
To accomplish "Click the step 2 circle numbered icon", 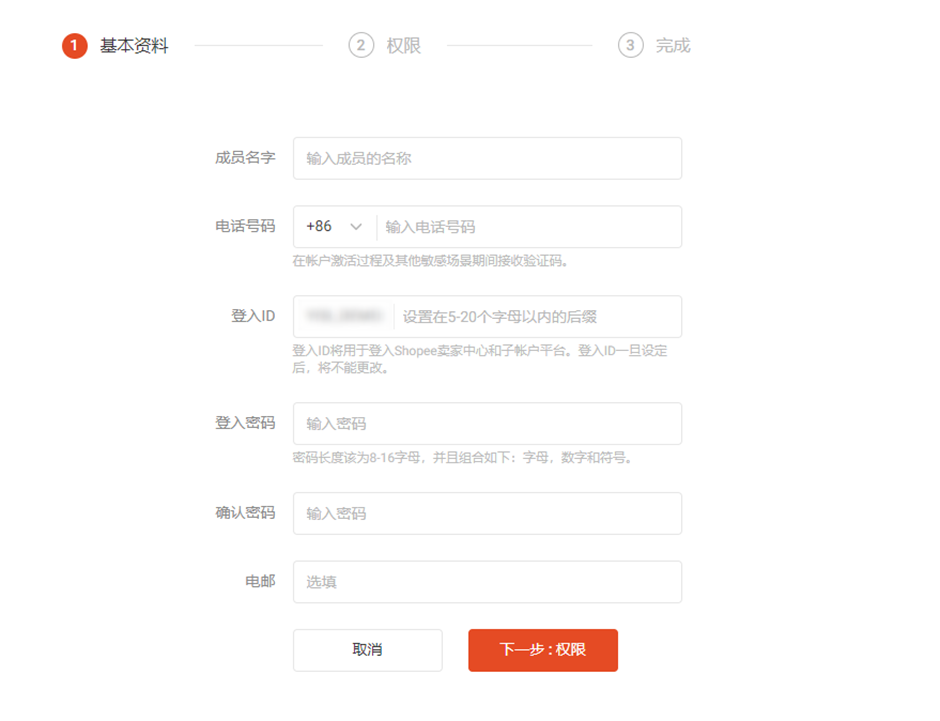I will click(x=359, y=45).
